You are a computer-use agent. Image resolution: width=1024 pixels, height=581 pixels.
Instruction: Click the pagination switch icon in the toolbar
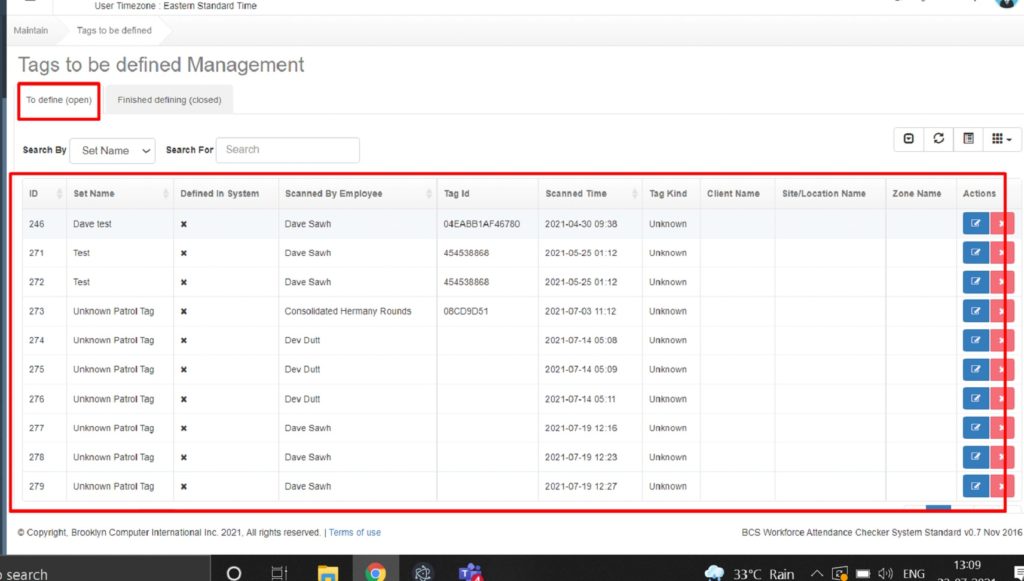pos(908,139)
